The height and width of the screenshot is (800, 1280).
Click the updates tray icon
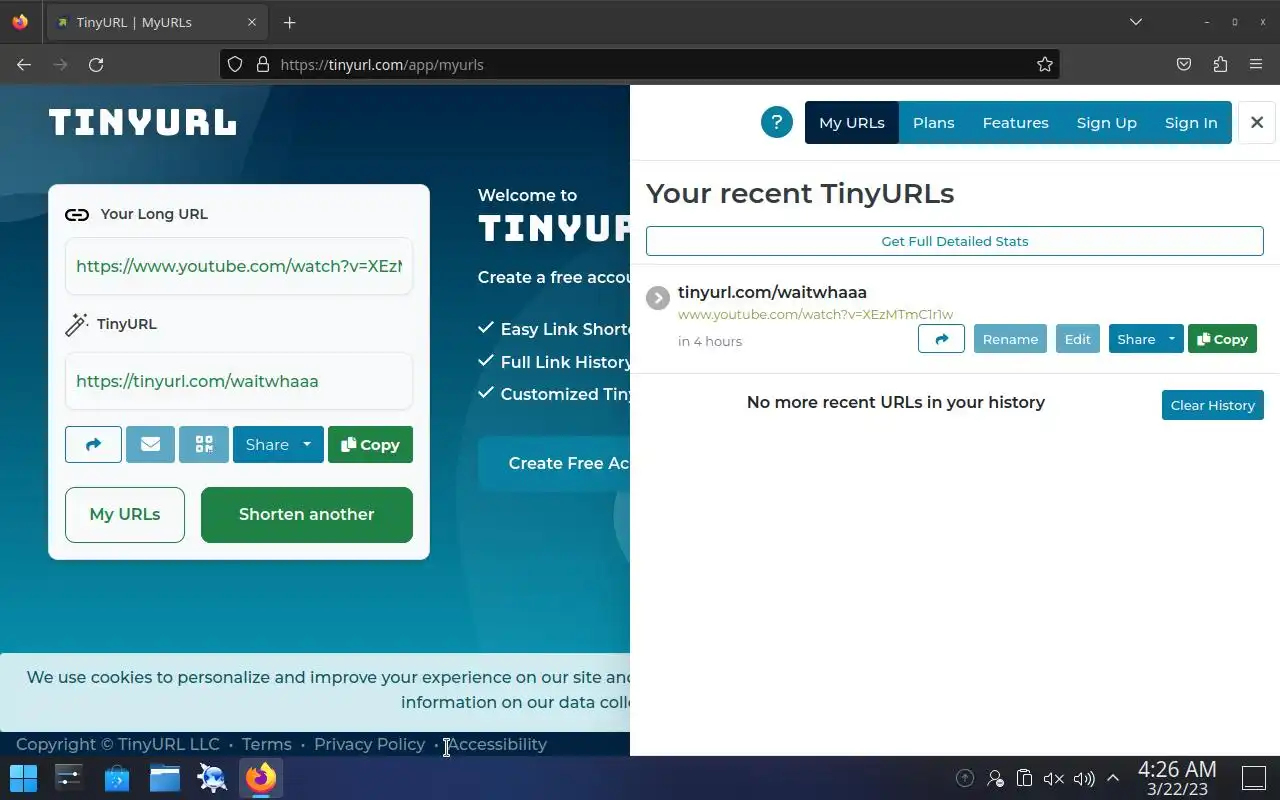tap(965, 778)
